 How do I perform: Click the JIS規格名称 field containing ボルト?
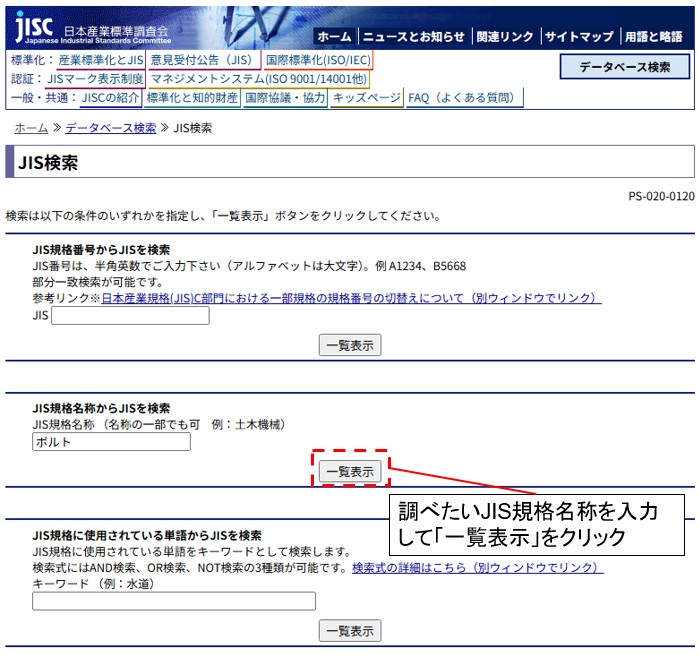(x=111, y=442)
